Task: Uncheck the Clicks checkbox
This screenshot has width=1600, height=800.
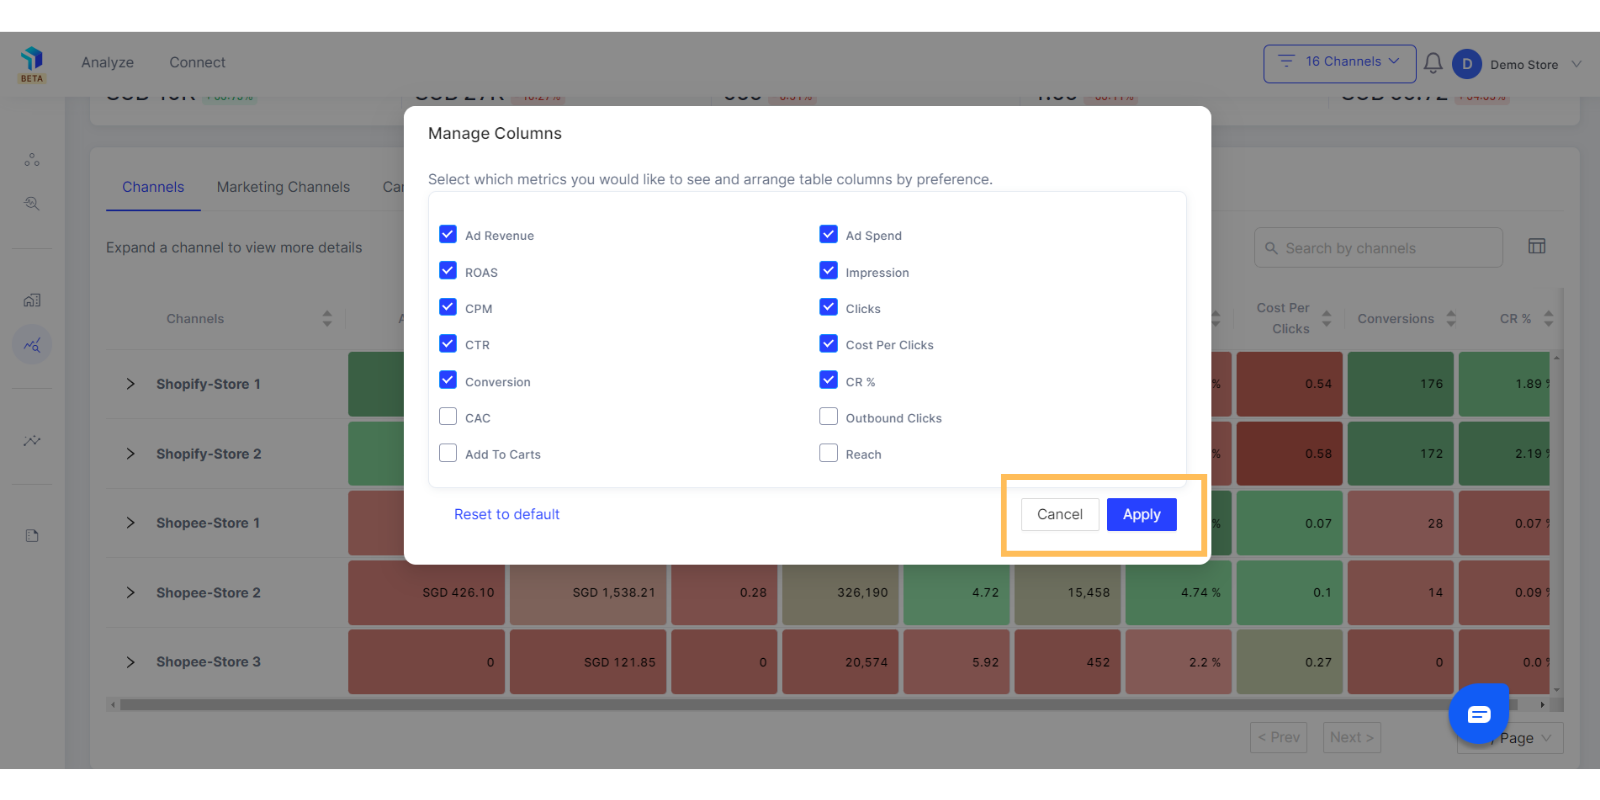Action: 829,307
